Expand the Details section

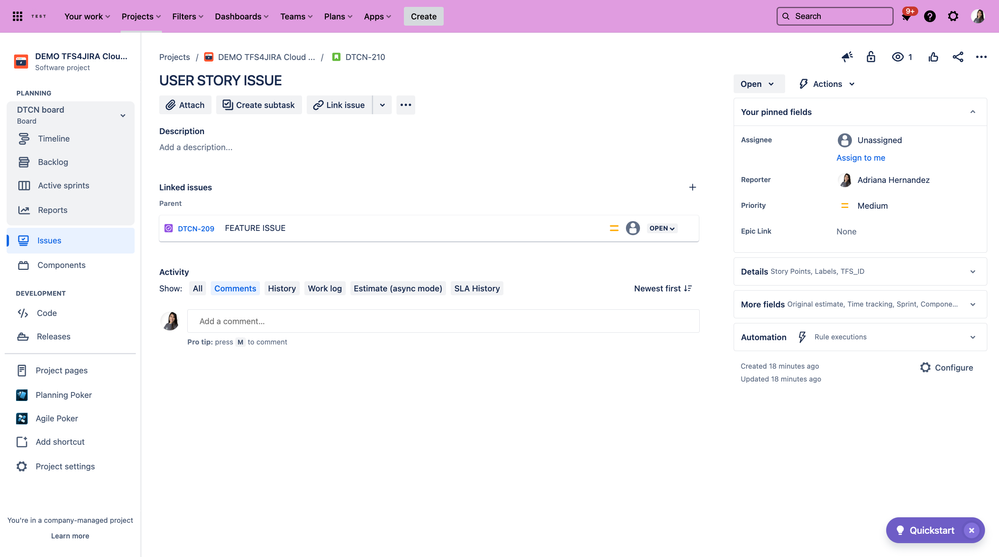[859, 271]
